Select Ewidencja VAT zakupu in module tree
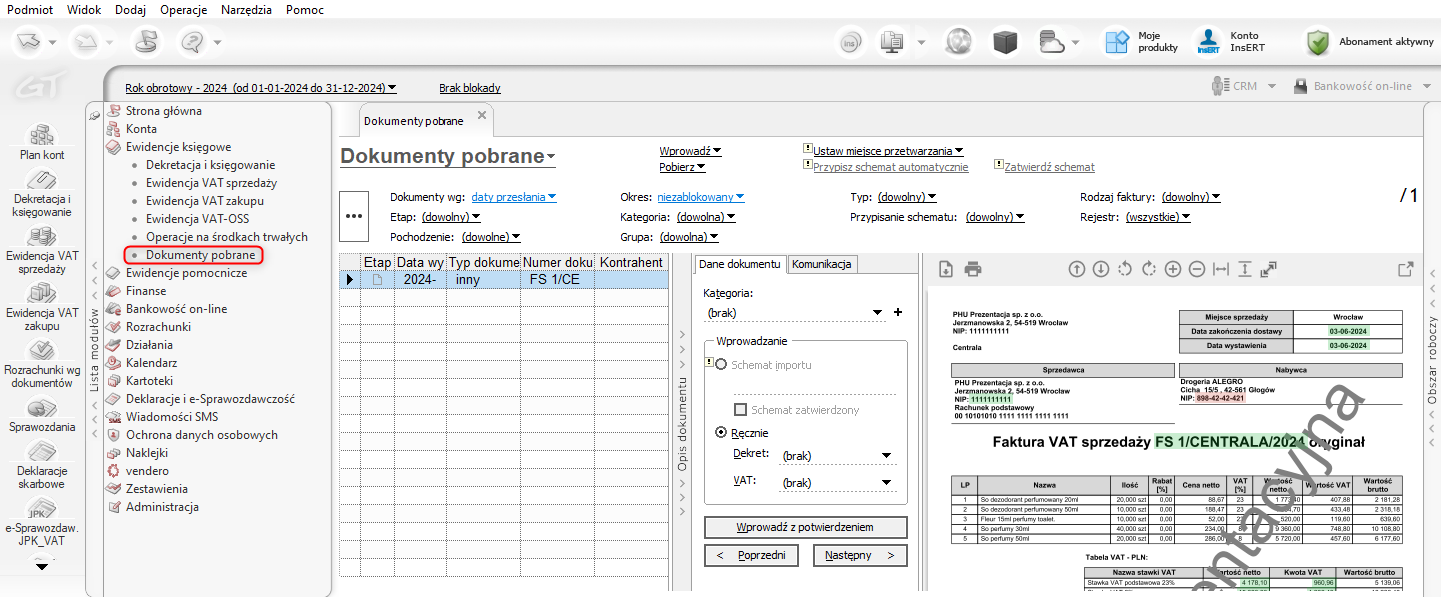The width and height of the screenshot is (1441, 597). pyautogui.click(x=204, y=201)
